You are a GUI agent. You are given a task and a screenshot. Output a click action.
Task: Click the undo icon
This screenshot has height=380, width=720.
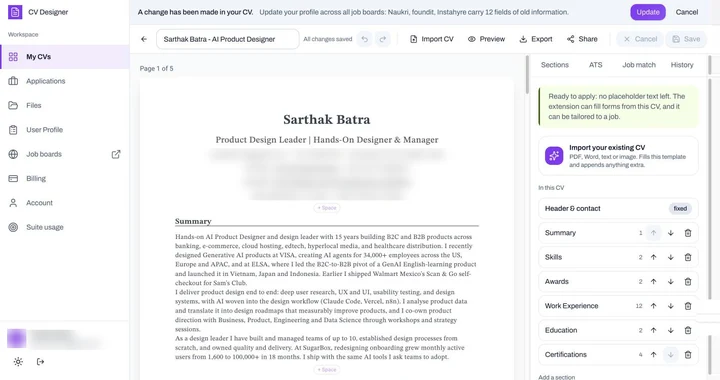pyautogui.click(x=365, y=39)
